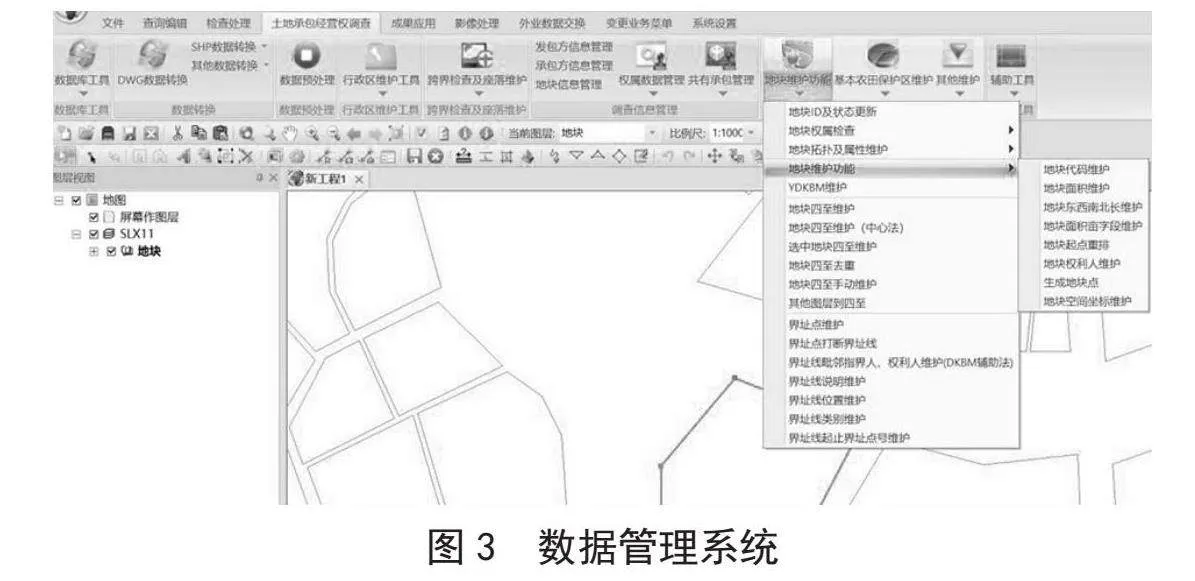
Task: Click 承包方信息管理 button
Action: point(574,66)
